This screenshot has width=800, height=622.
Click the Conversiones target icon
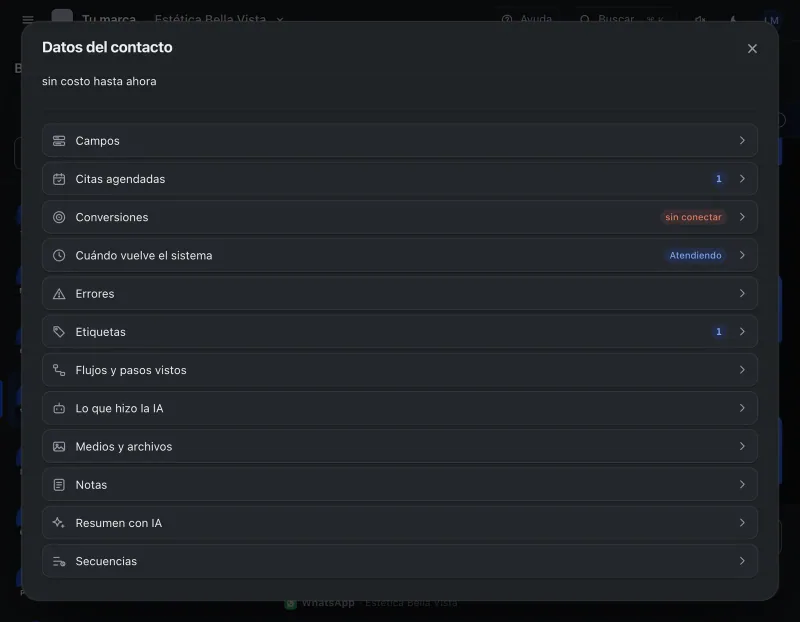tap(59, 217)
